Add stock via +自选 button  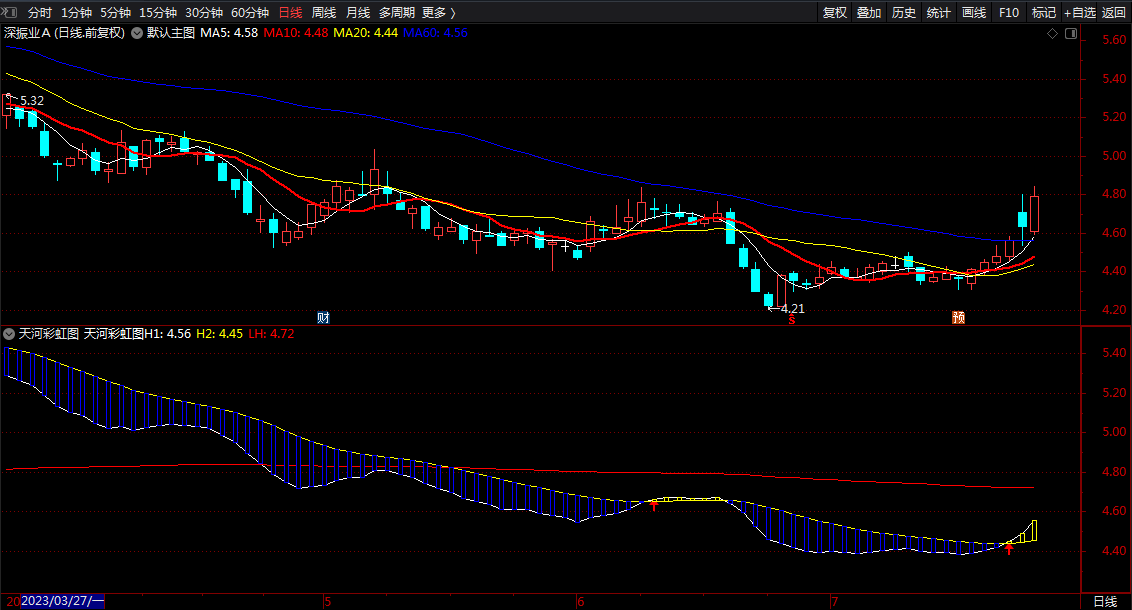[1079, 12]
